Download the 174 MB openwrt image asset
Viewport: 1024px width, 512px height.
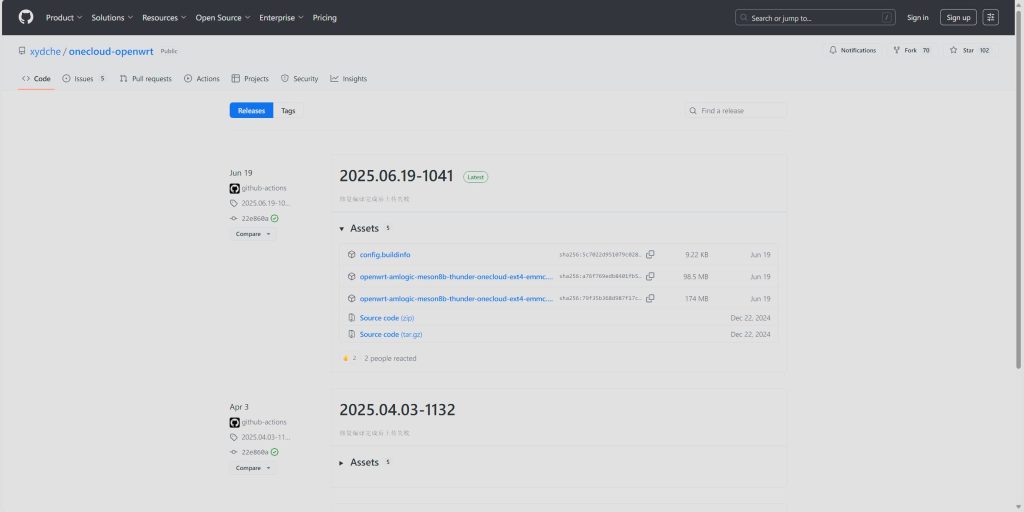(x=456, y=298)
